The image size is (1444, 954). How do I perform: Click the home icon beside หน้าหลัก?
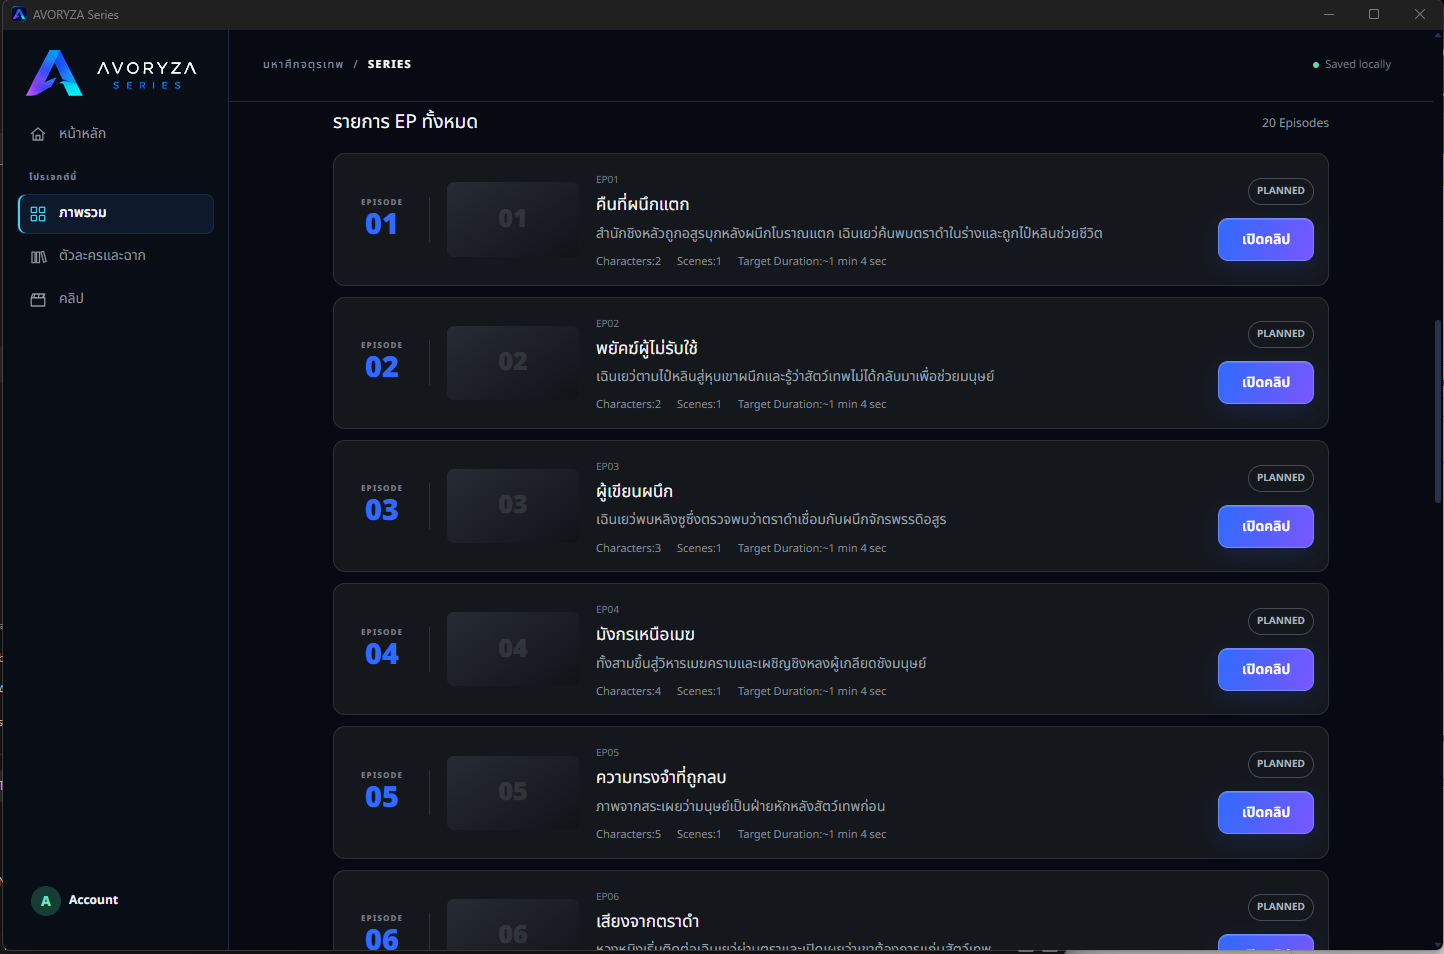point(38,134)
